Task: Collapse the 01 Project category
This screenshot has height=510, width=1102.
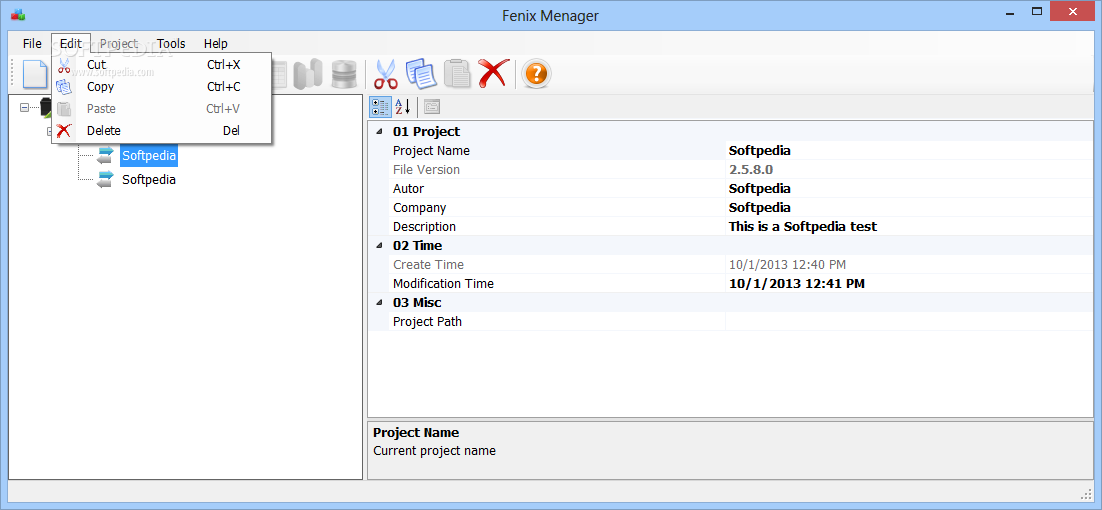Action: [x=380, y=131]
